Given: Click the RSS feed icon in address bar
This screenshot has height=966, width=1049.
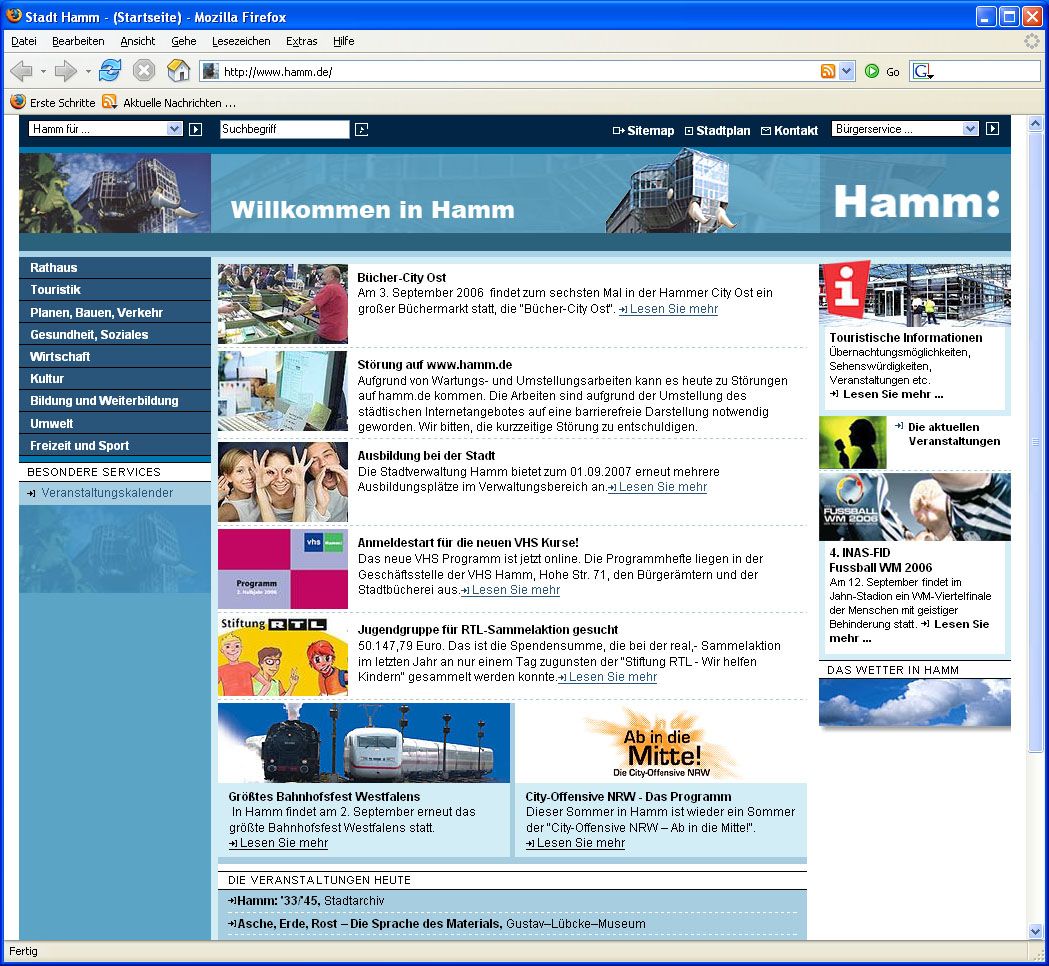Looking at the screenshot, I should click(828, 71).
